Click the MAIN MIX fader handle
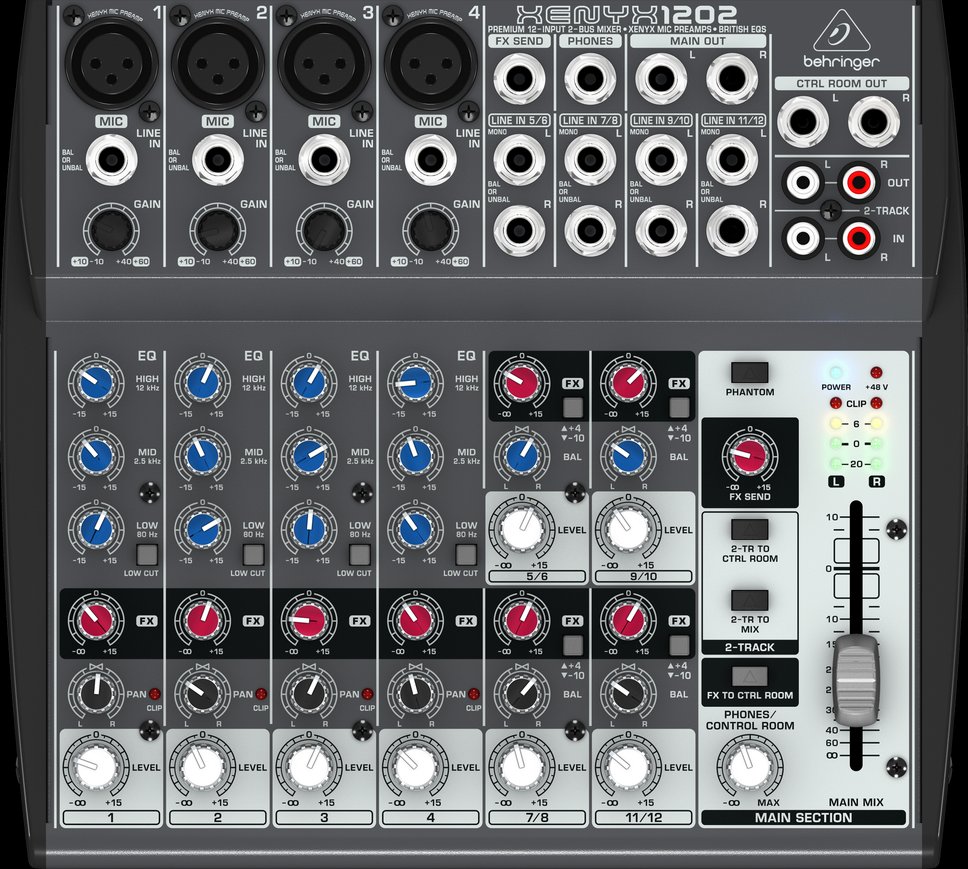This screenshot has width=968, height=869. [856, 680]
